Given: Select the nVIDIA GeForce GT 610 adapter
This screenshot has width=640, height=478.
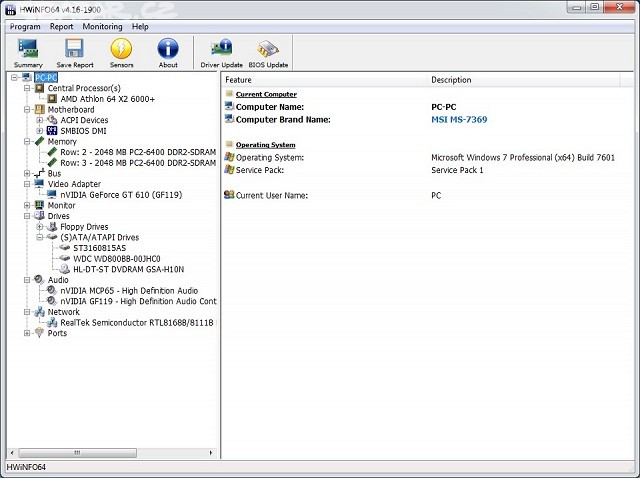Looking at the screenshot, I should point(121,195).
